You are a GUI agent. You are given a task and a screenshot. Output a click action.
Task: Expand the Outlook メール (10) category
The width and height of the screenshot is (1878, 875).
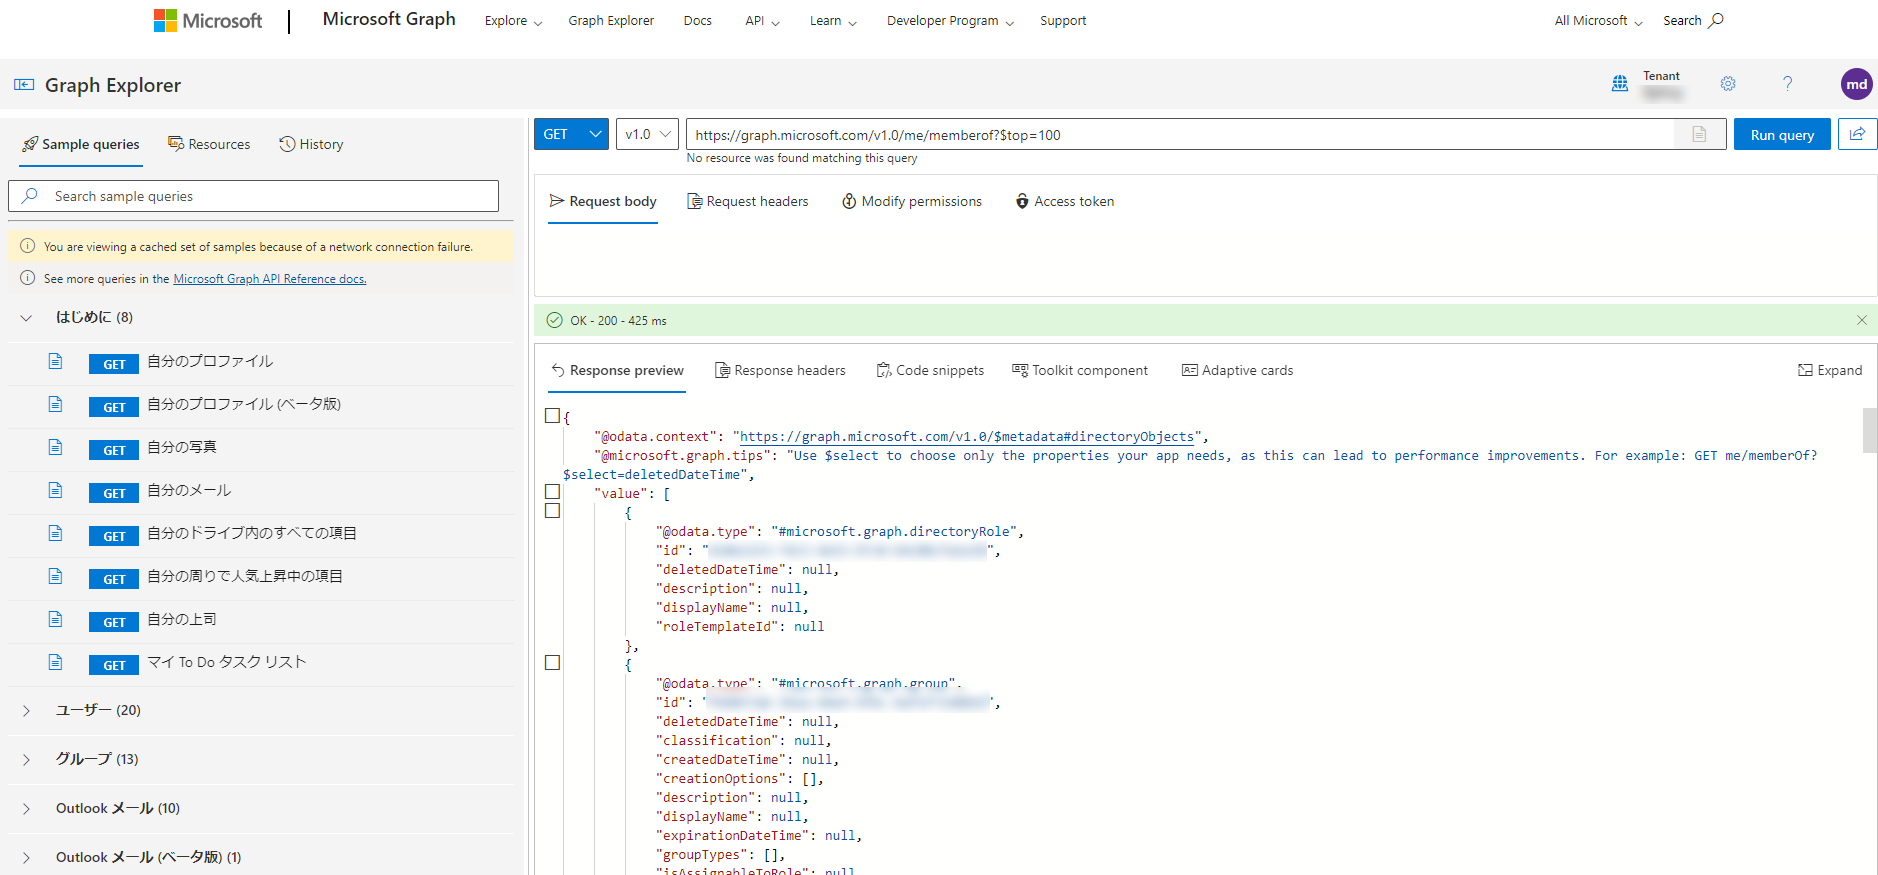pos(26,809)
